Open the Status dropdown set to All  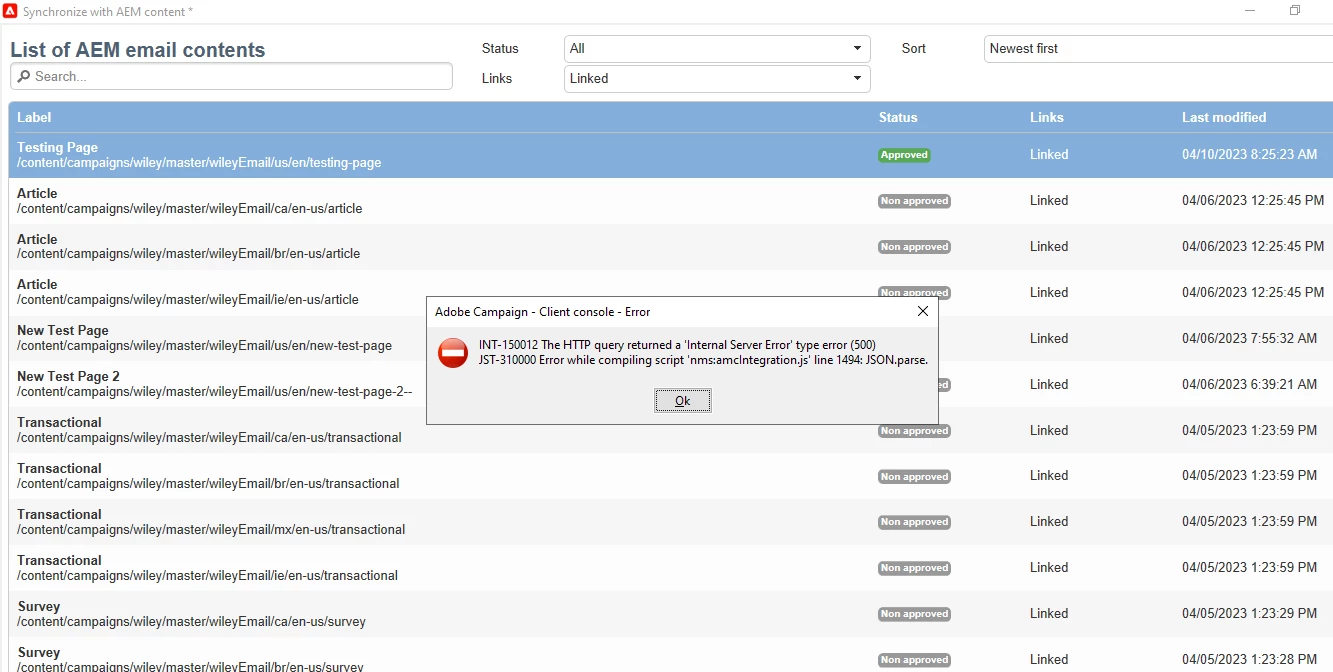(717, 48)
